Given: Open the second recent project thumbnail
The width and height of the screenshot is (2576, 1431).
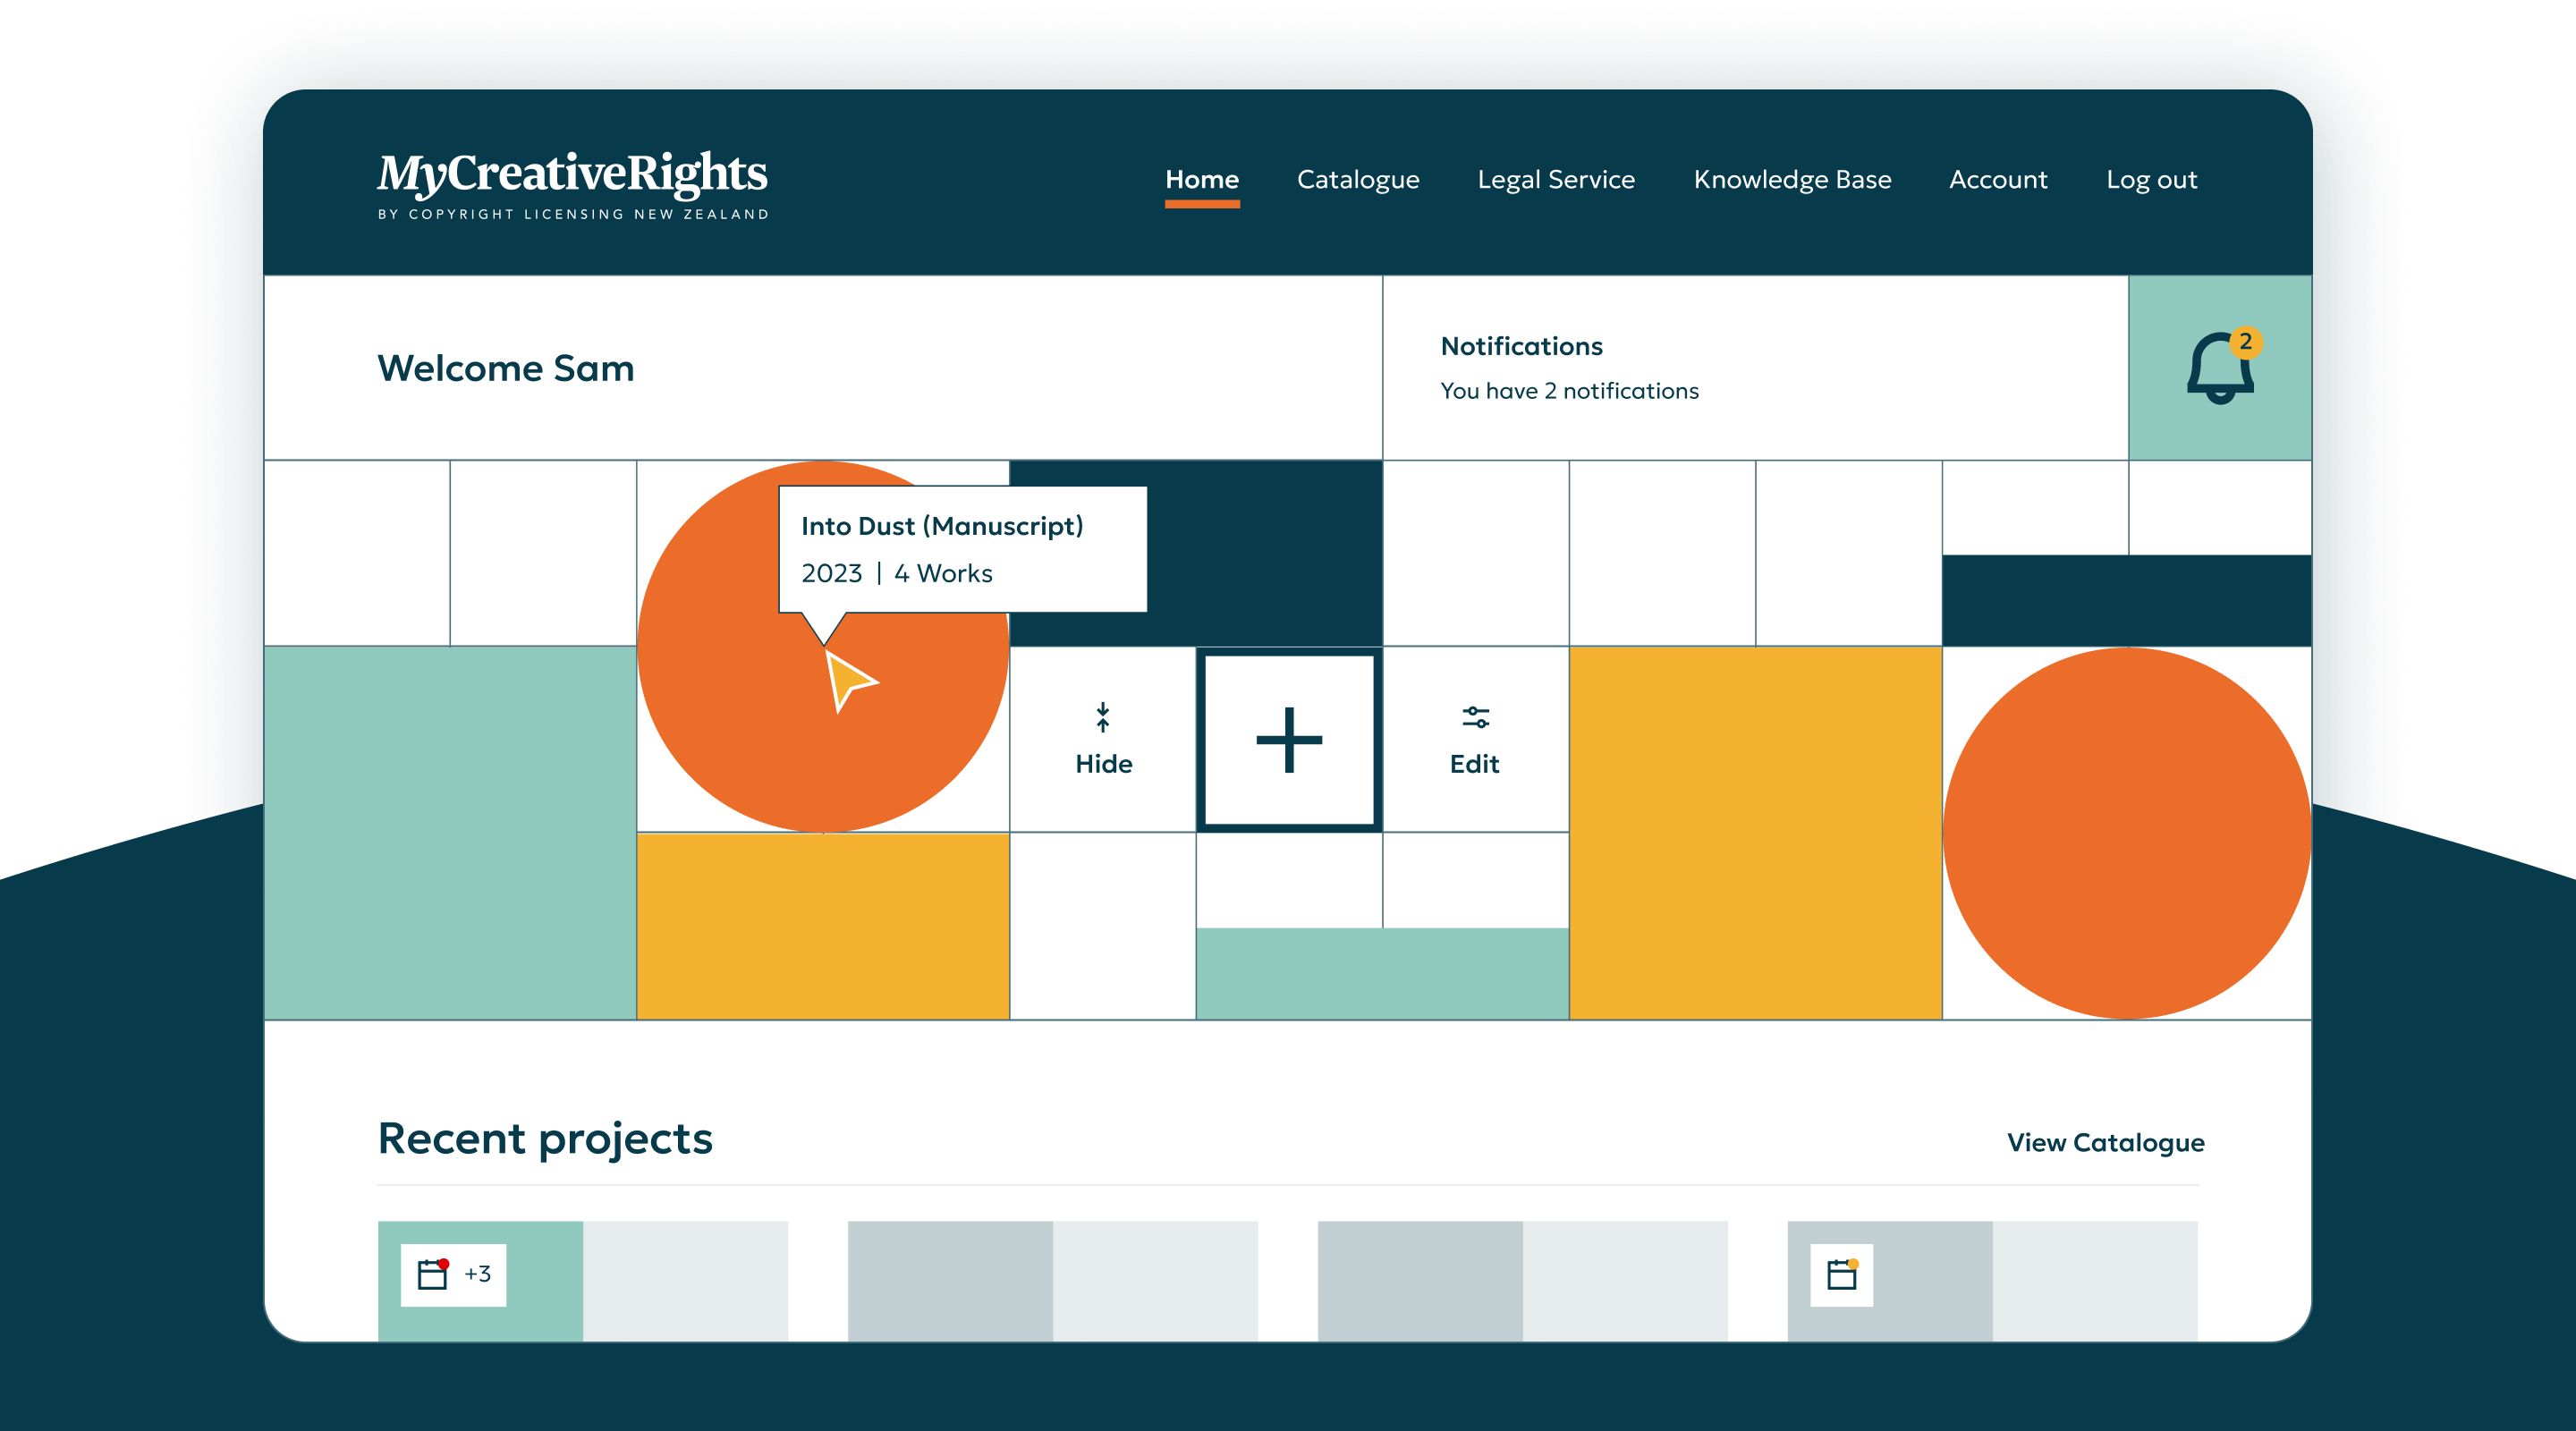Looking at the screenshot, I should click(x=1052, y=1280).
